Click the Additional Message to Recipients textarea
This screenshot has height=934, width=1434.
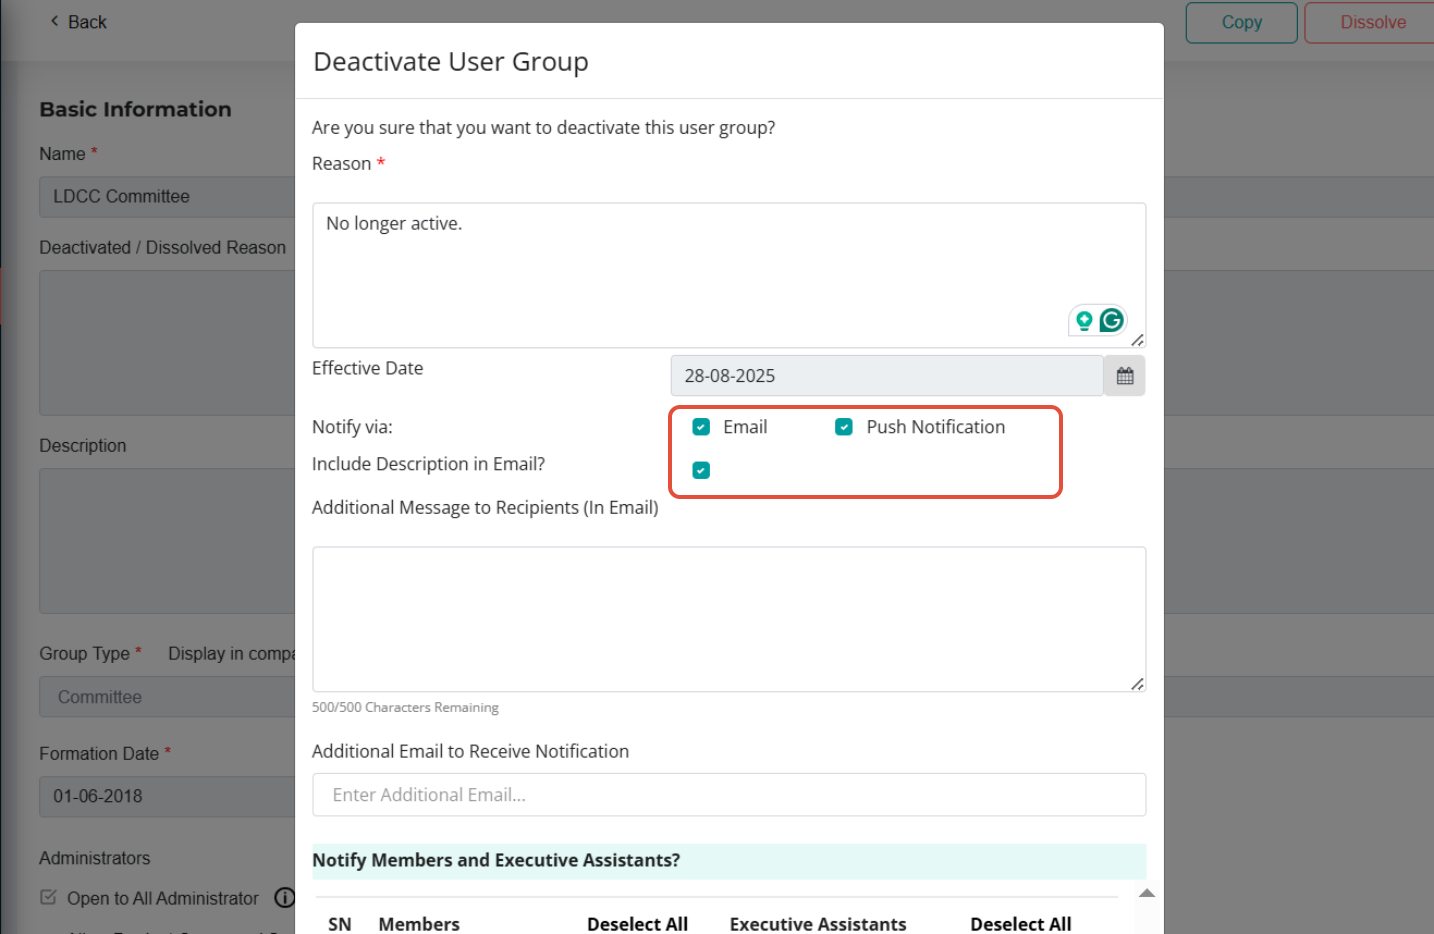(x=729, y=619)
